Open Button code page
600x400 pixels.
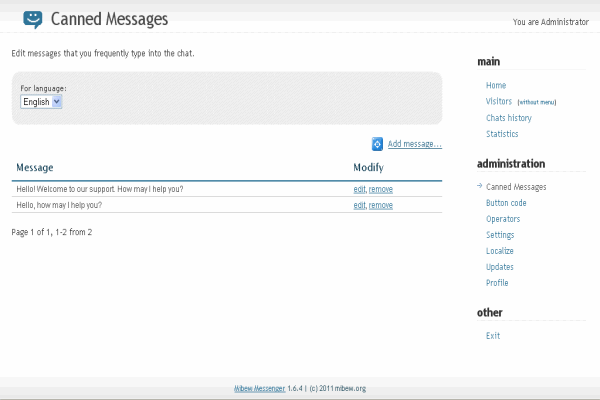click(x=506, y=203)
